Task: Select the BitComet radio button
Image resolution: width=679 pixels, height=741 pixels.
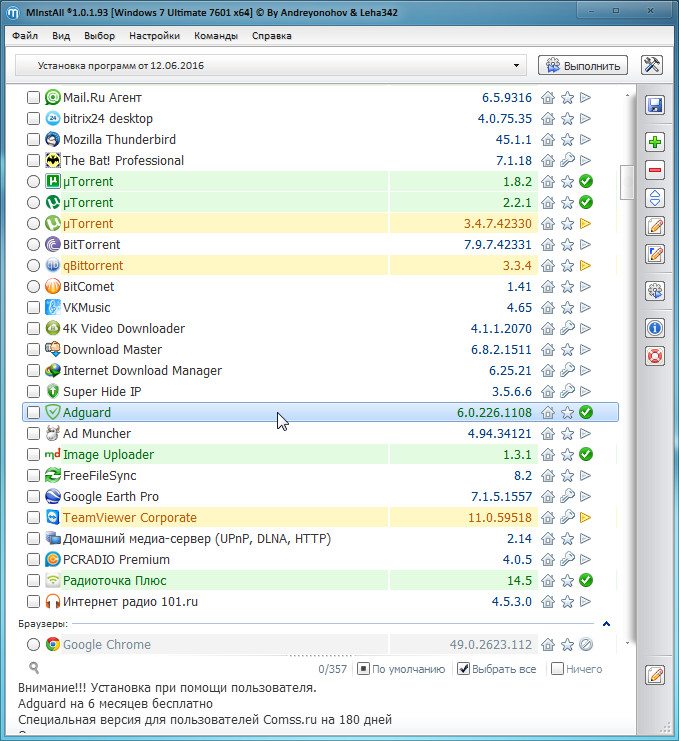Action: (x=33, y=286)
